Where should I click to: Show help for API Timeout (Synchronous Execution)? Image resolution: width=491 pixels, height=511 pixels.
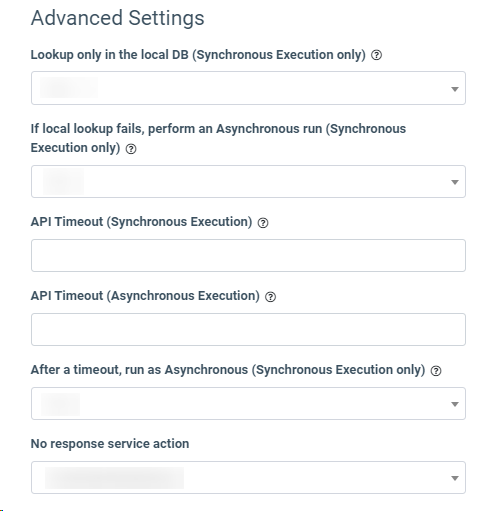[263, 223]
